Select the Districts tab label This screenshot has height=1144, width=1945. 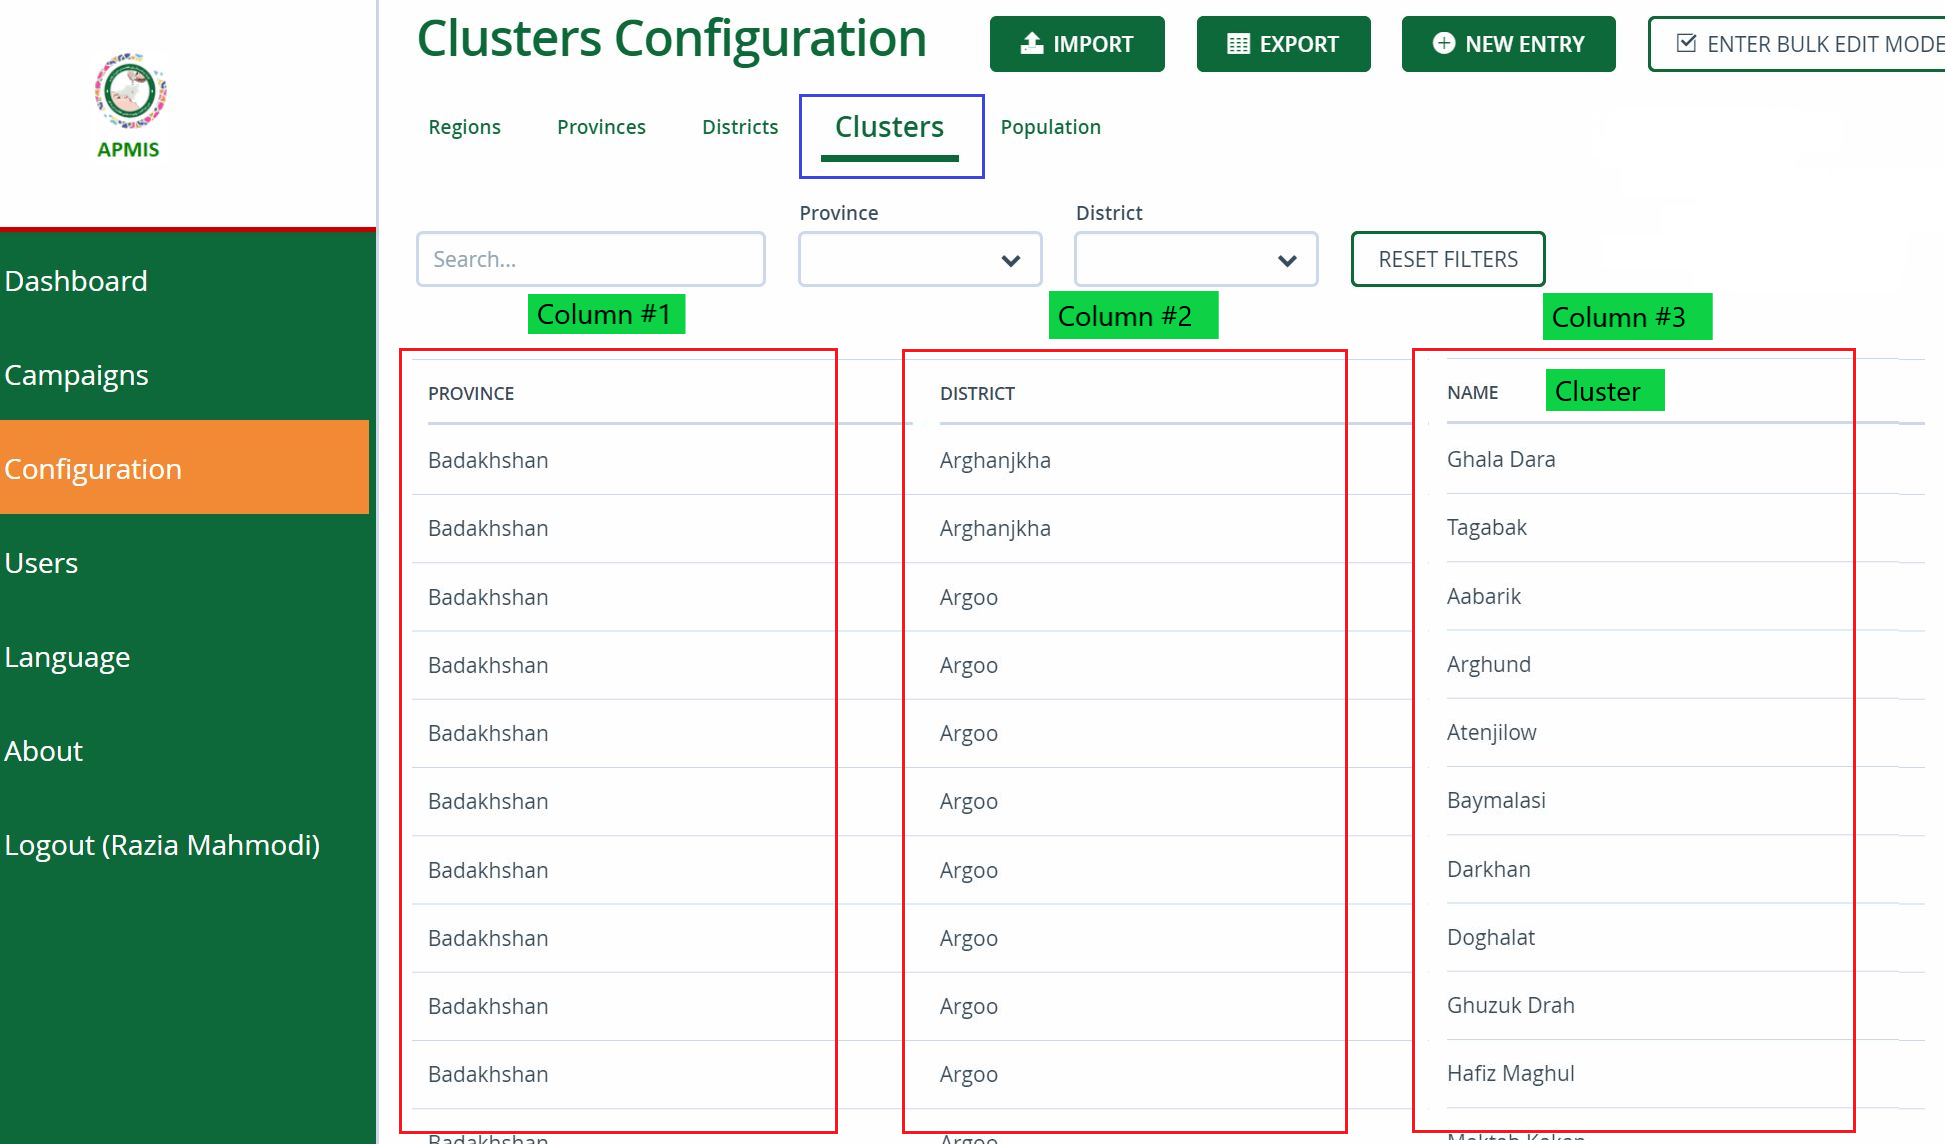click(x=740, y=126)
